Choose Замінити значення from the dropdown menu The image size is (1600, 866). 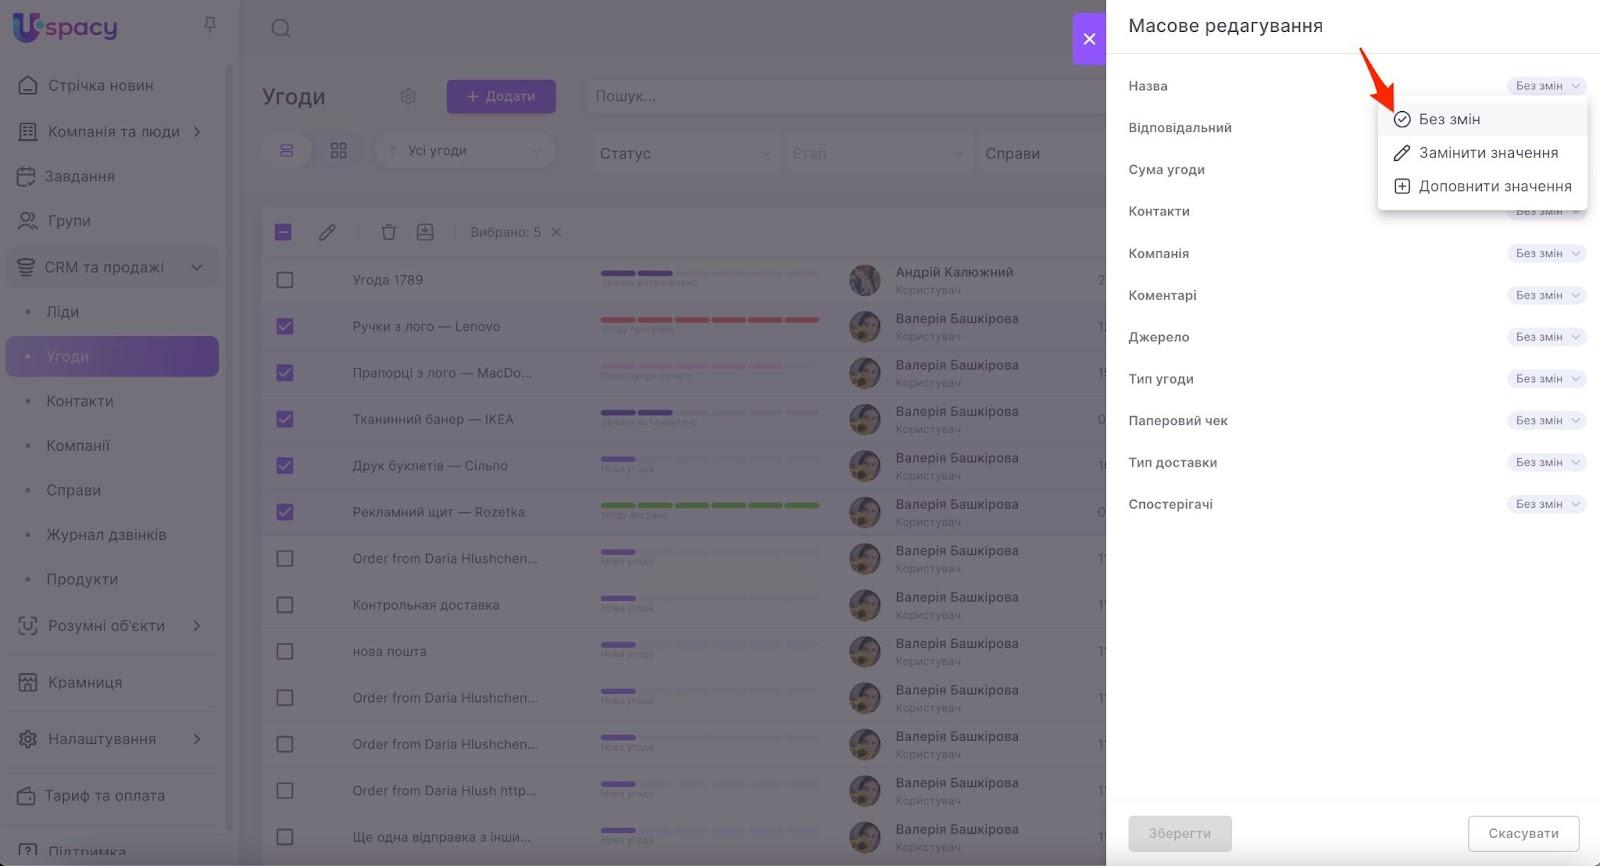(1487, 153)
